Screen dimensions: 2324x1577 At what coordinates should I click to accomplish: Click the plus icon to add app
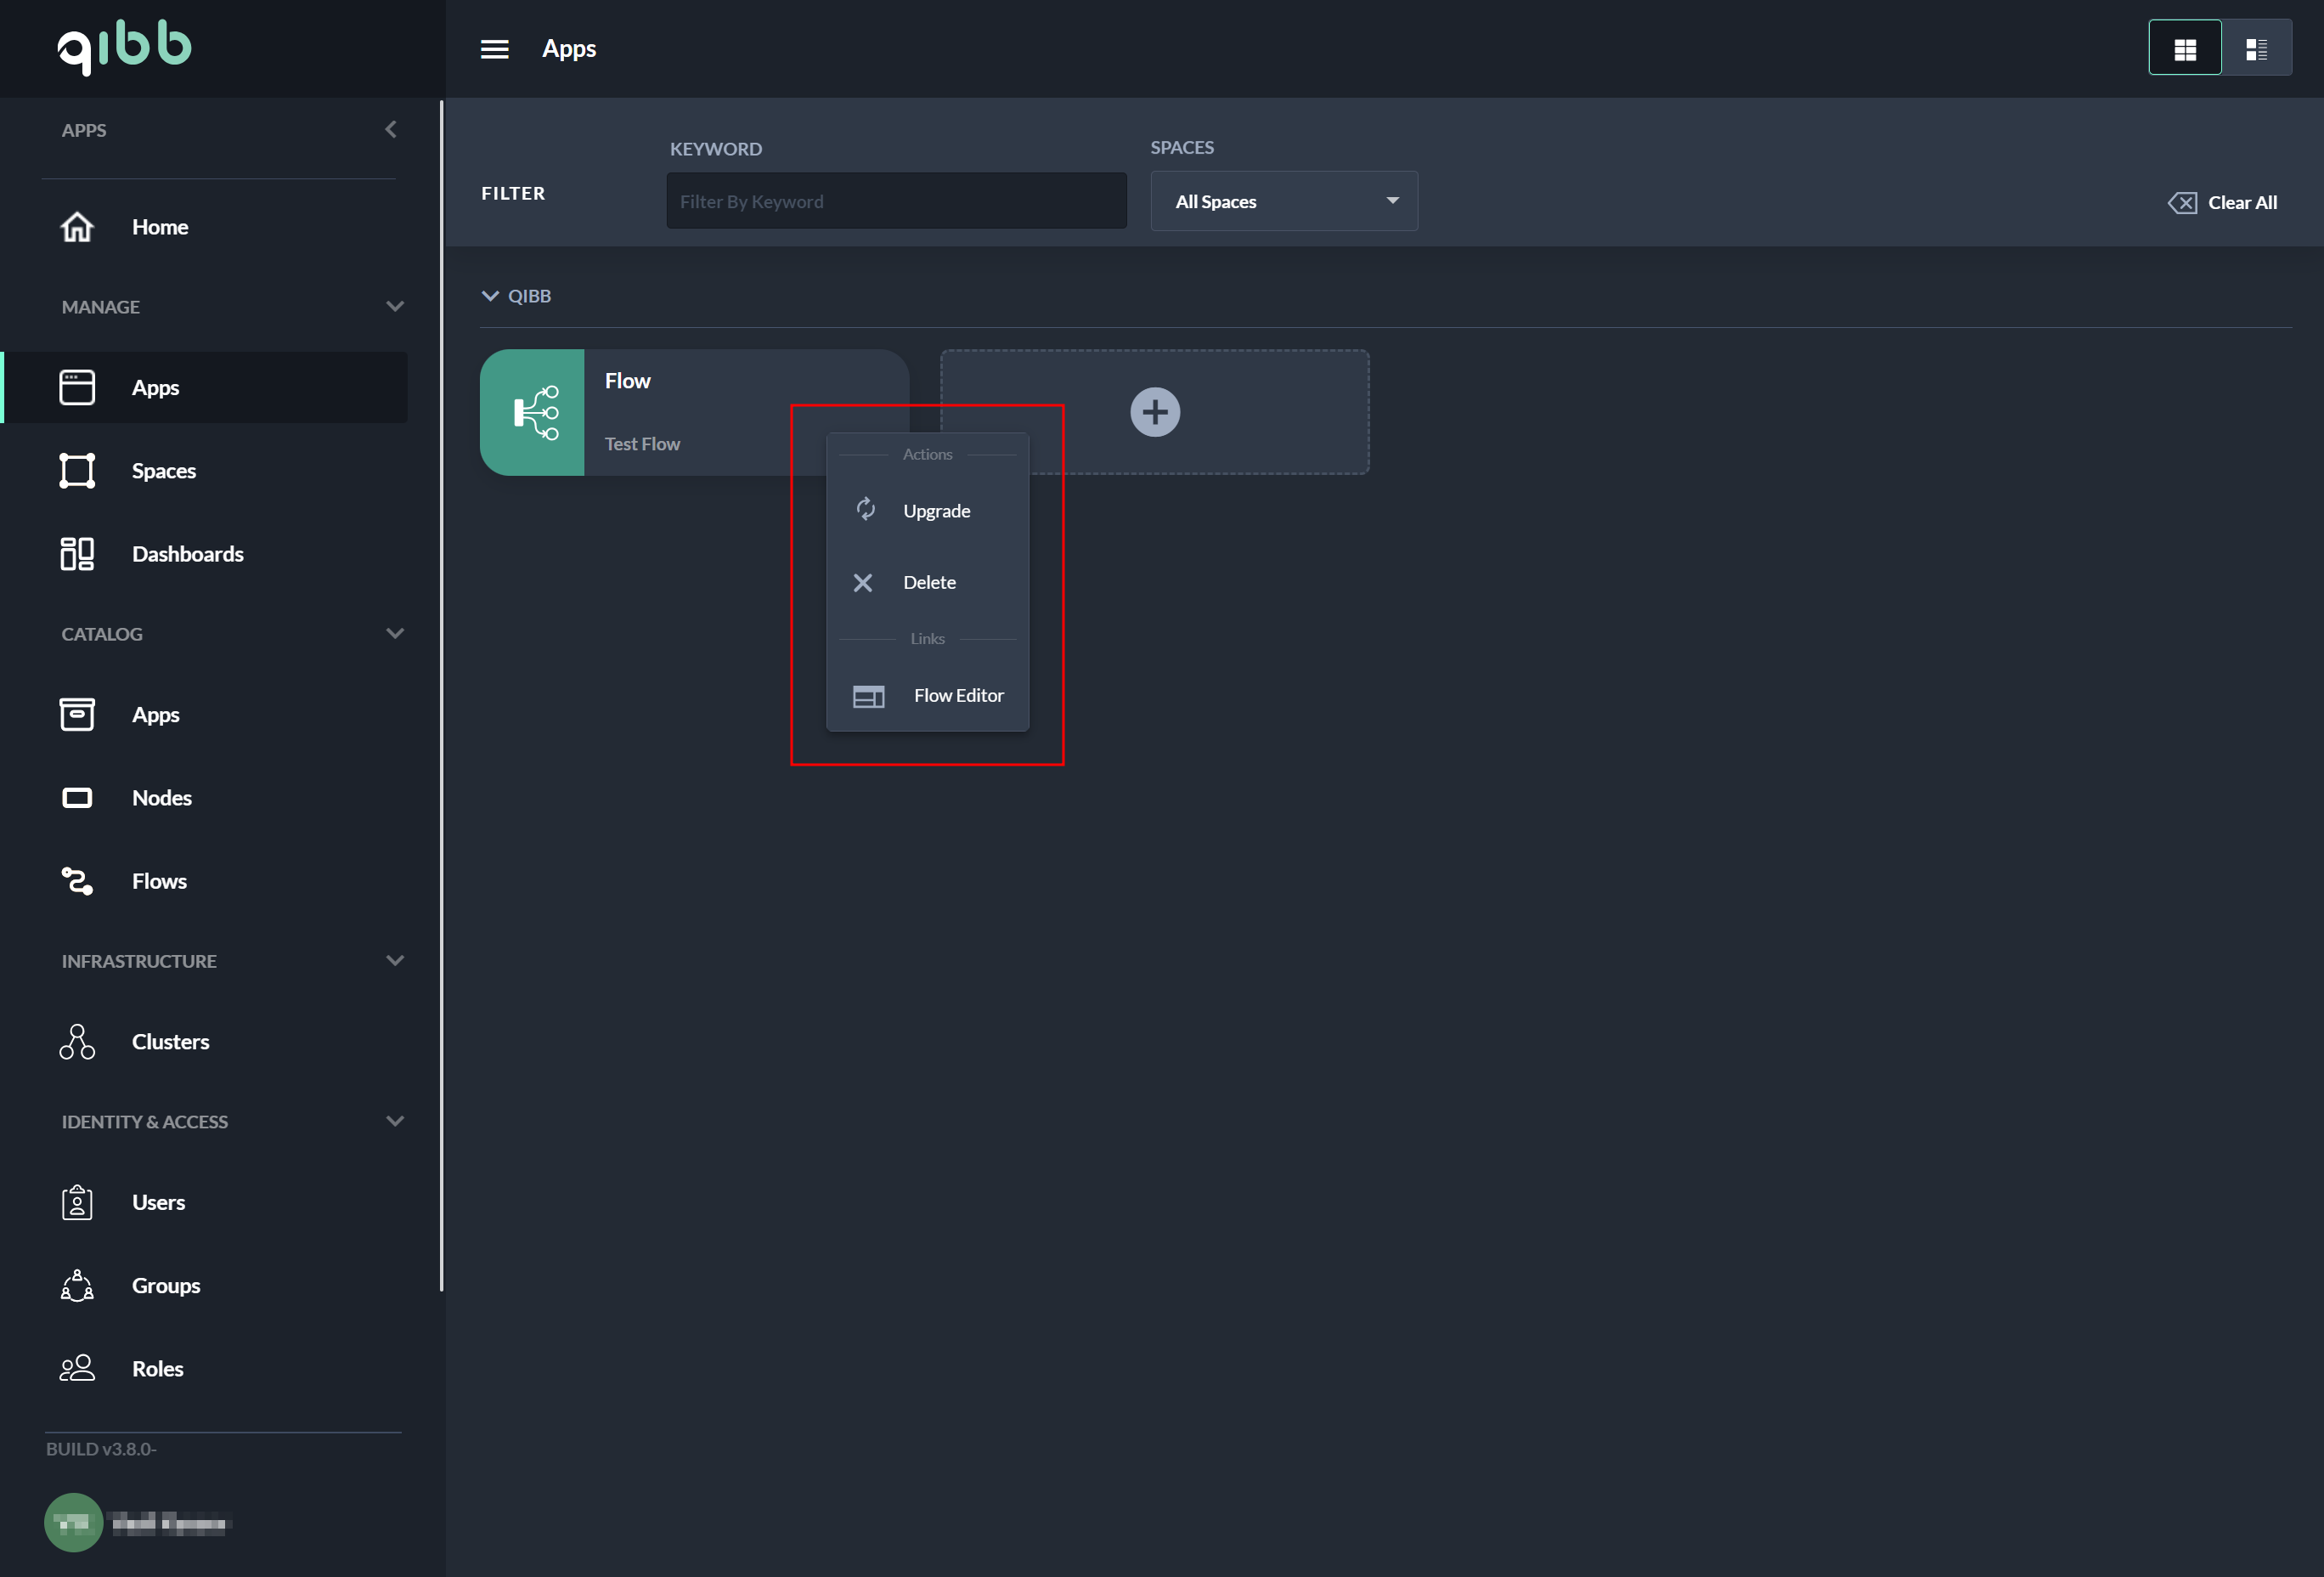(1155, 412)
